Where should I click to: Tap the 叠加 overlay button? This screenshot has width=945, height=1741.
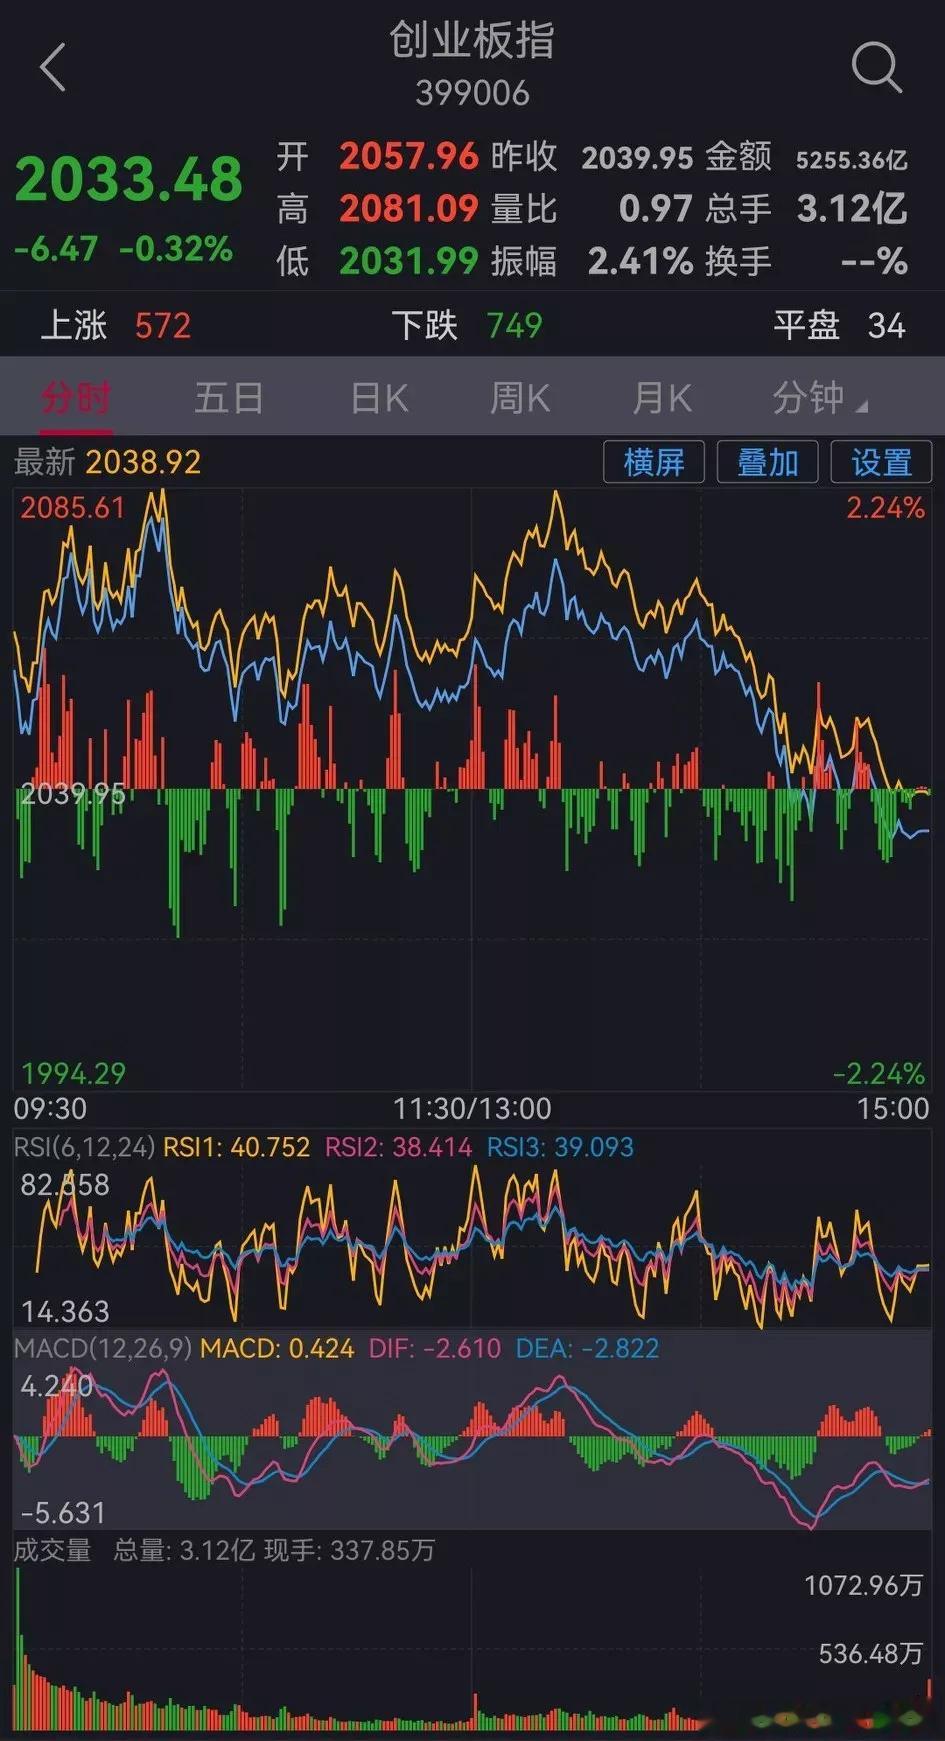click(x=768, y=462)
